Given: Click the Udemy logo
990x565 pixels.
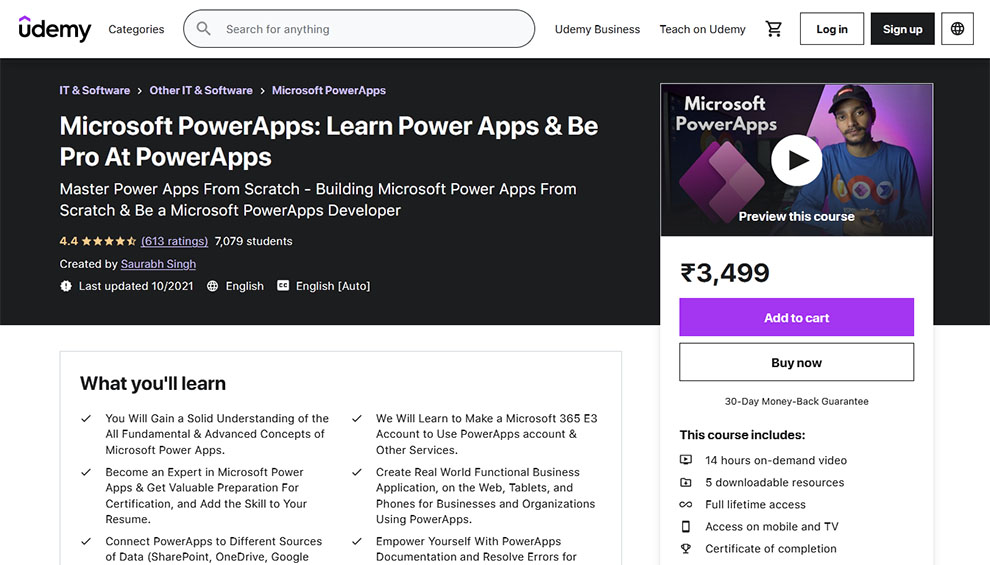Looking at the screenshot, I should pyautogui.click(x=55, y=29).
